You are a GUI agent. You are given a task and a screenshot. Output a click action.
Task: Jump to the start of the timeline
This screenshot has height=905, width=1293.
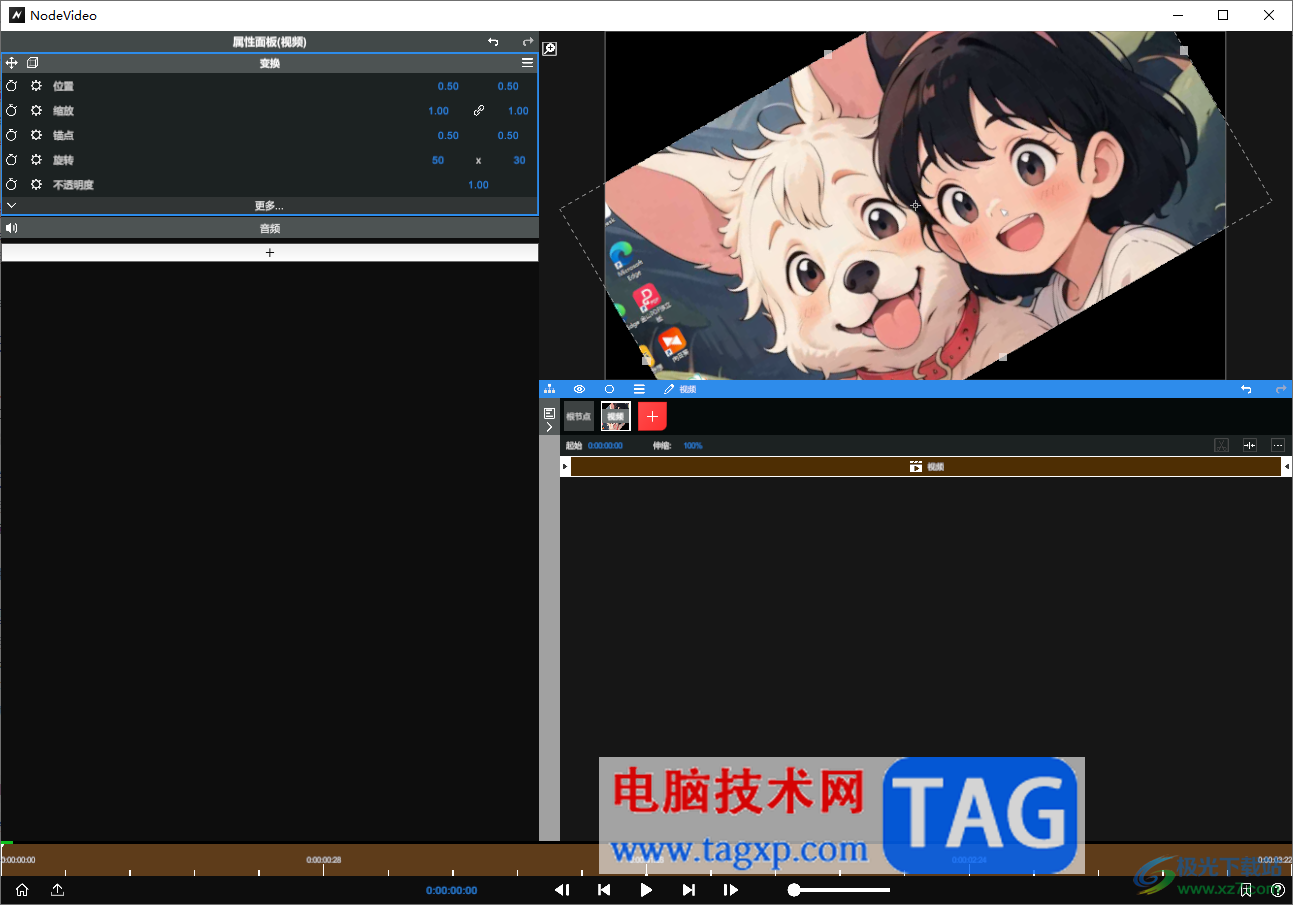(x=604, y=890)
